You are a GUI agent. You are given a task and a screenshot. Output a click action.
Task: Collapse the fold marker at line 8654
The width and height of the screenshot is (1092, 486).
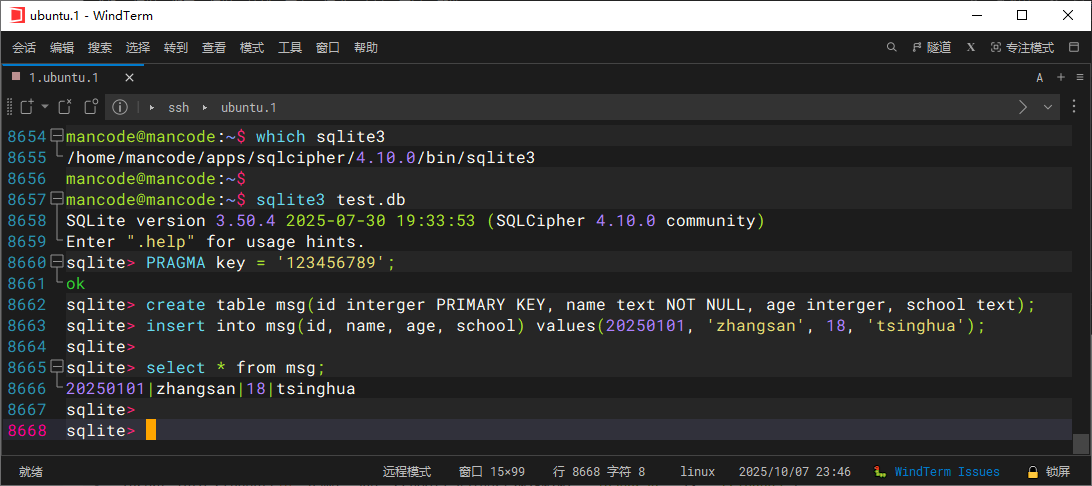coord(57,136)
